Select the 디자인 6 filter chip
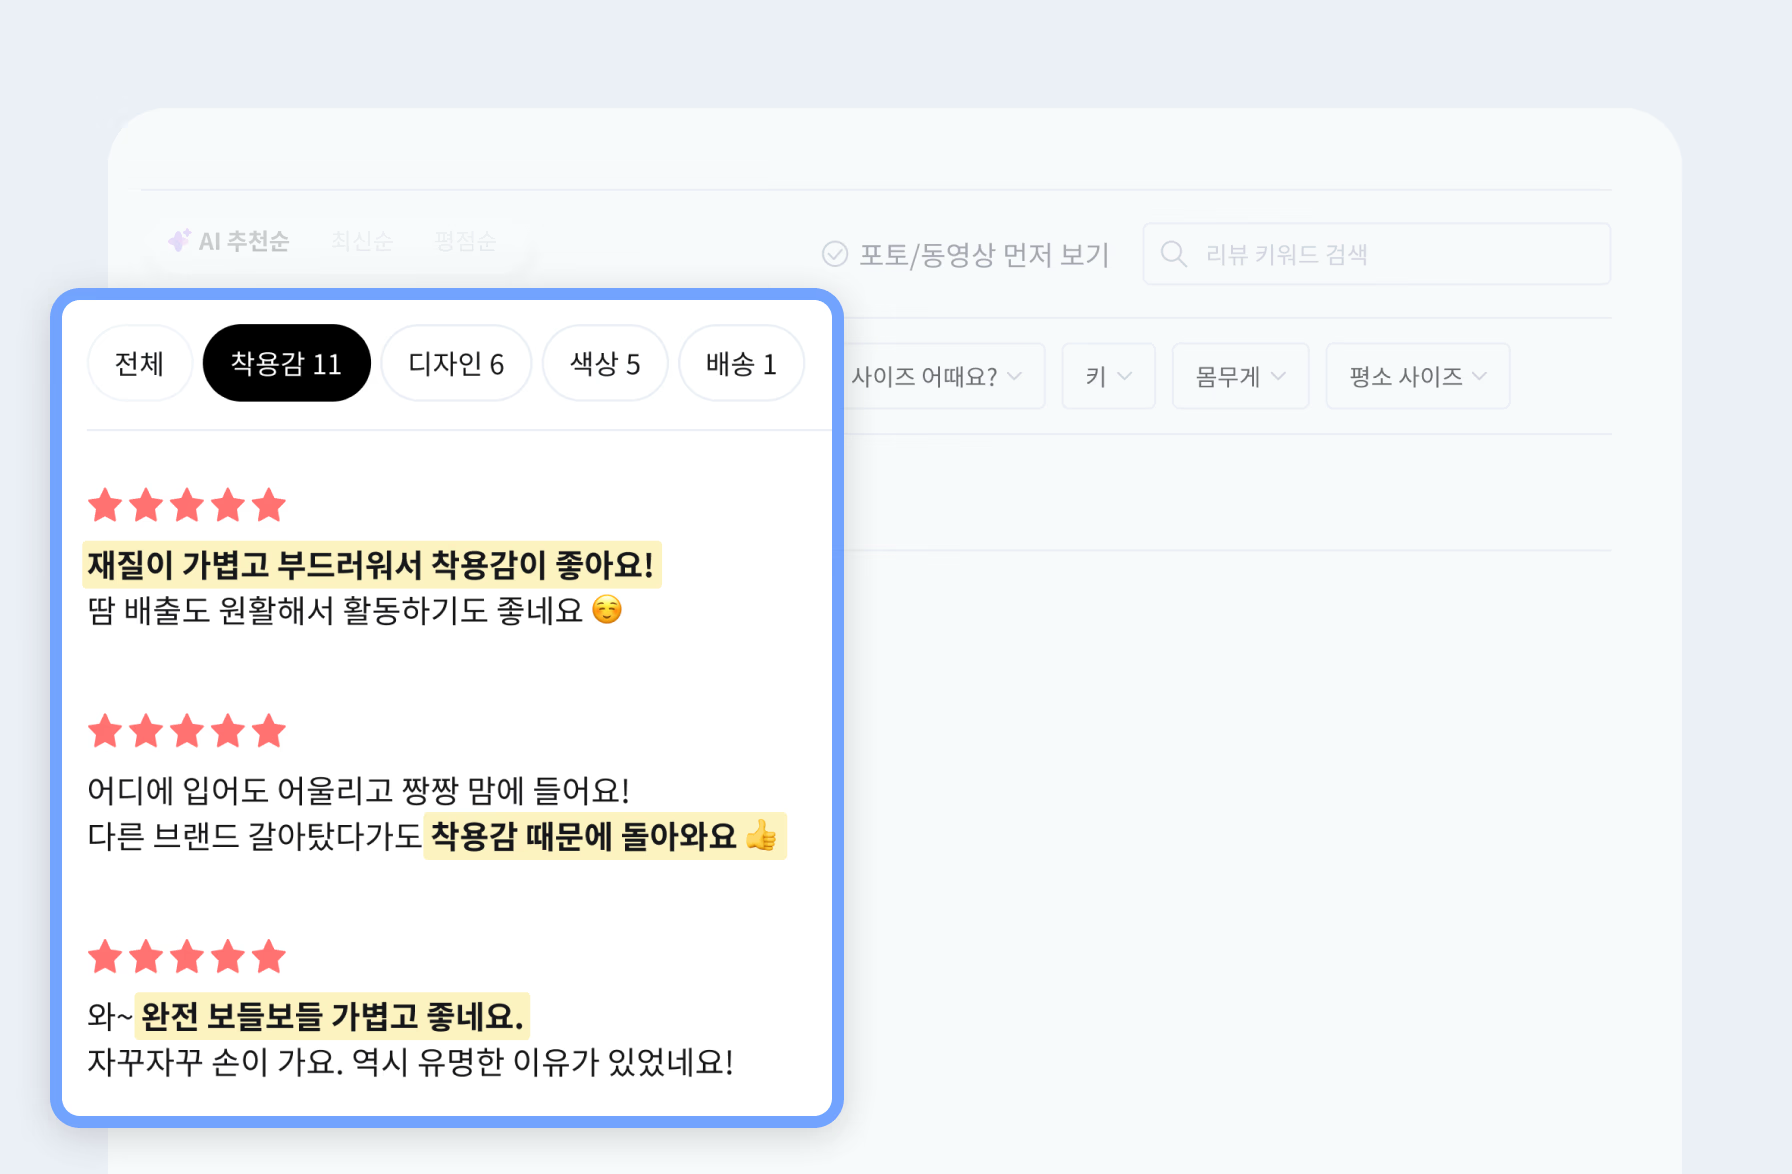 (x=456, y=363)
